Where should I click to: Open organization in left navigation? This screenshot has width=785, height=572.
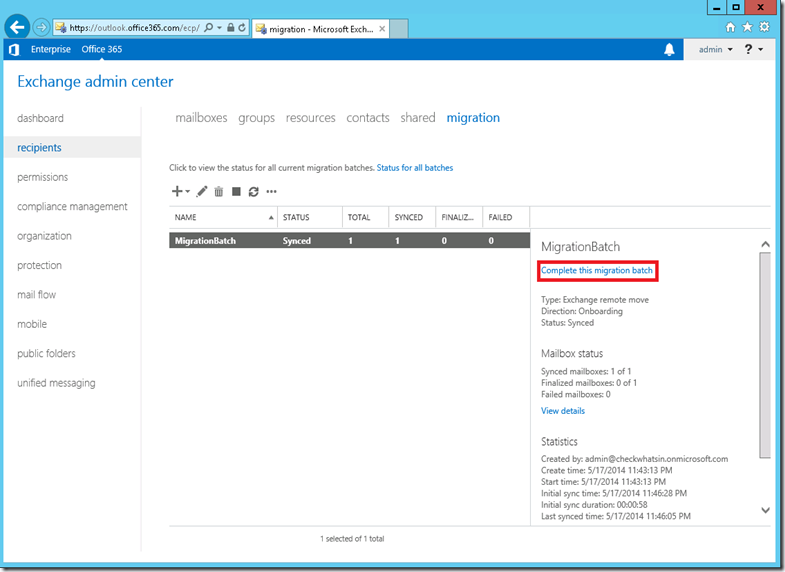click(45, 236)
